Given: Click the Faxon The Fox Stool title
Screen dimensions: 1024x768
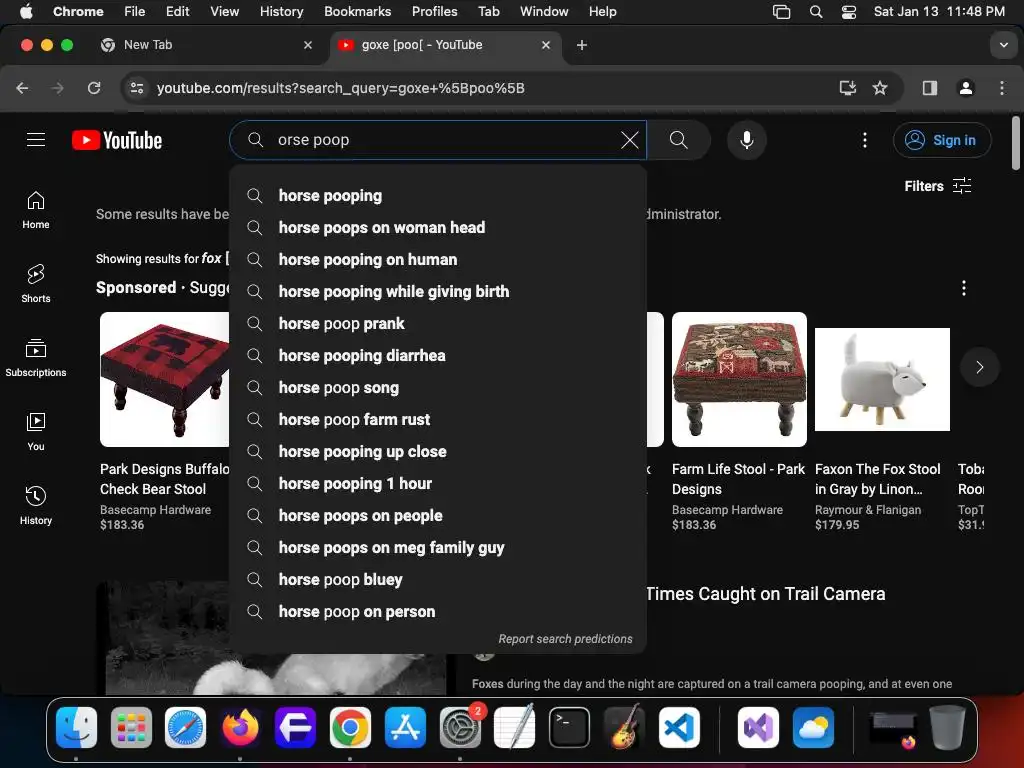Looking at the screenshot, I should click(x=877, y=479).
